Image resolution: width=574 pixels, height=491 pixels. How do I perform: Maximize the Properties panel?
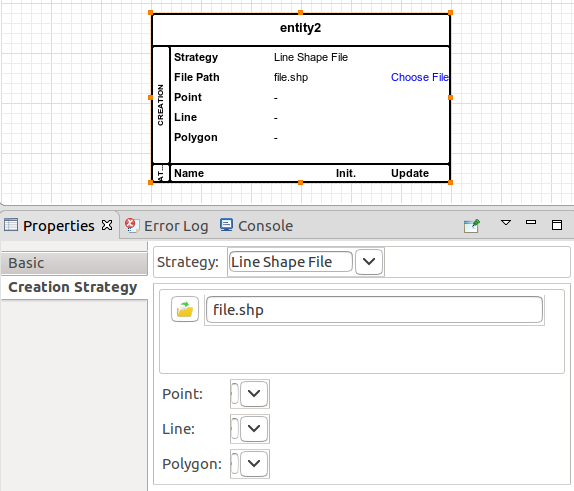pos(557,225)
